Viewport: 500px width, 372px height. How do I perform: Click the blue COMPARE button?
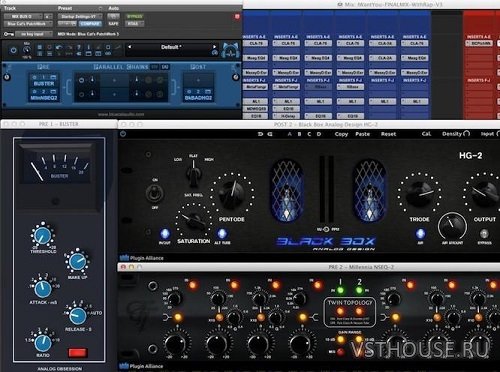[90, 24]
